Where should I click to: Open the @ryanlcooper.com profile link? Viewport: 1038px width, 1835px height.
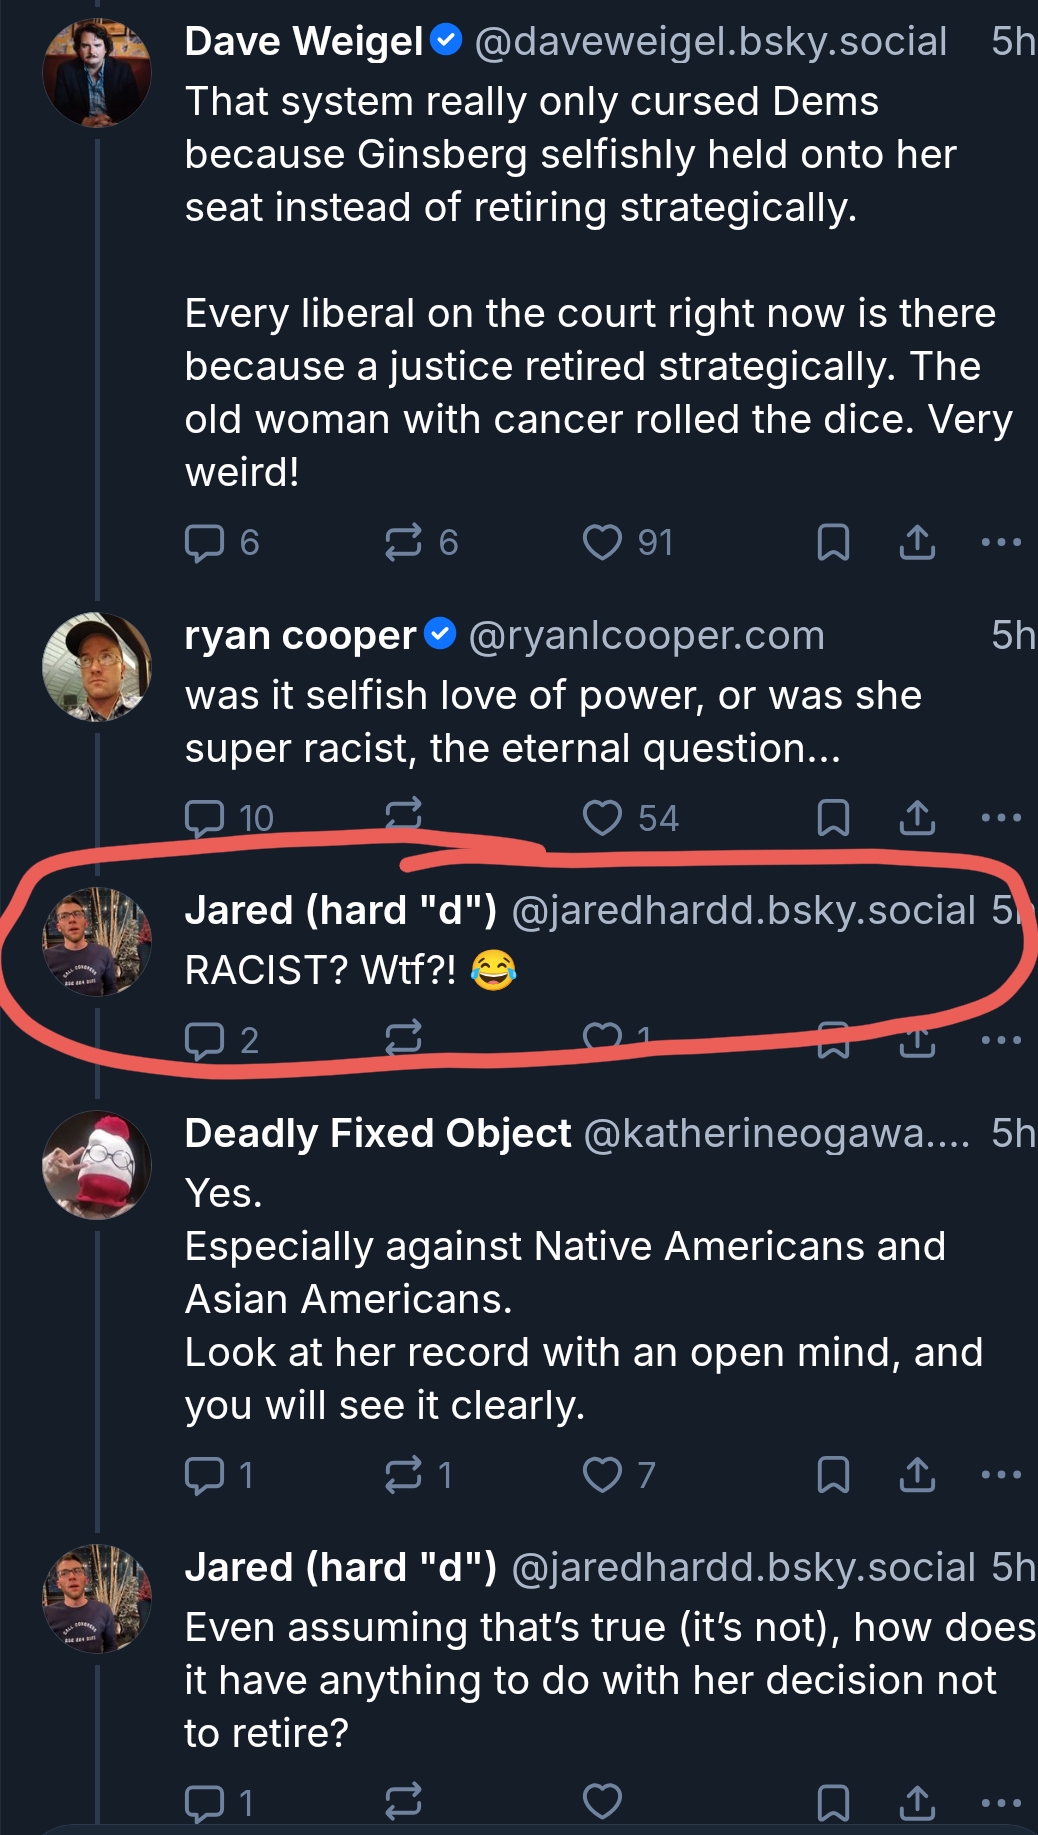(x=646, y=636)
